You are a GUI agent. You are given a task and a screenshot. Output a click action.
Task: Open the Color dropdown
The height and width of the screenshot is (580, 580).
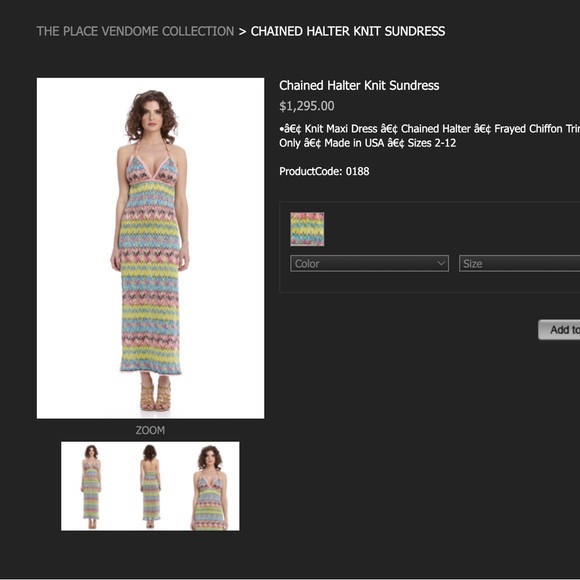(x=370, y=263)
